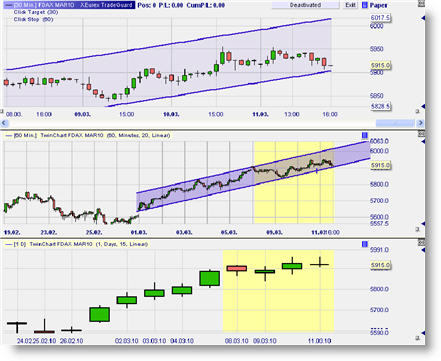441x361 pixels.
Task: Select the Paper account label
Action: 378,5
